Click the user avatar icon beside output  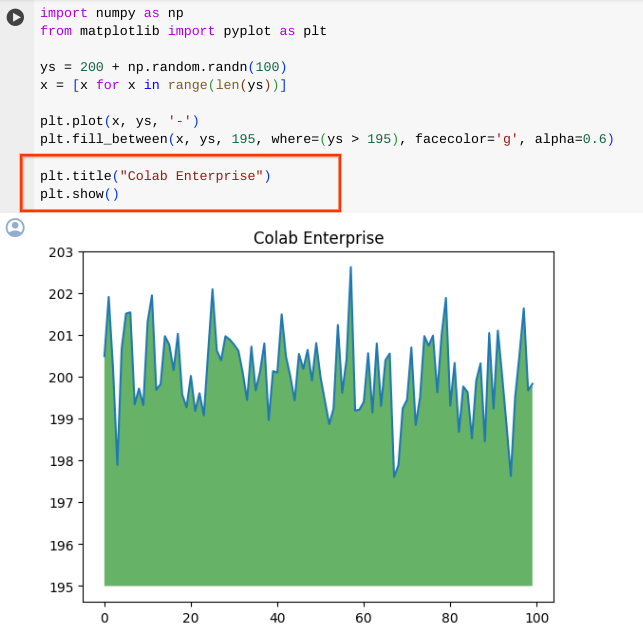tap(15, 228)
